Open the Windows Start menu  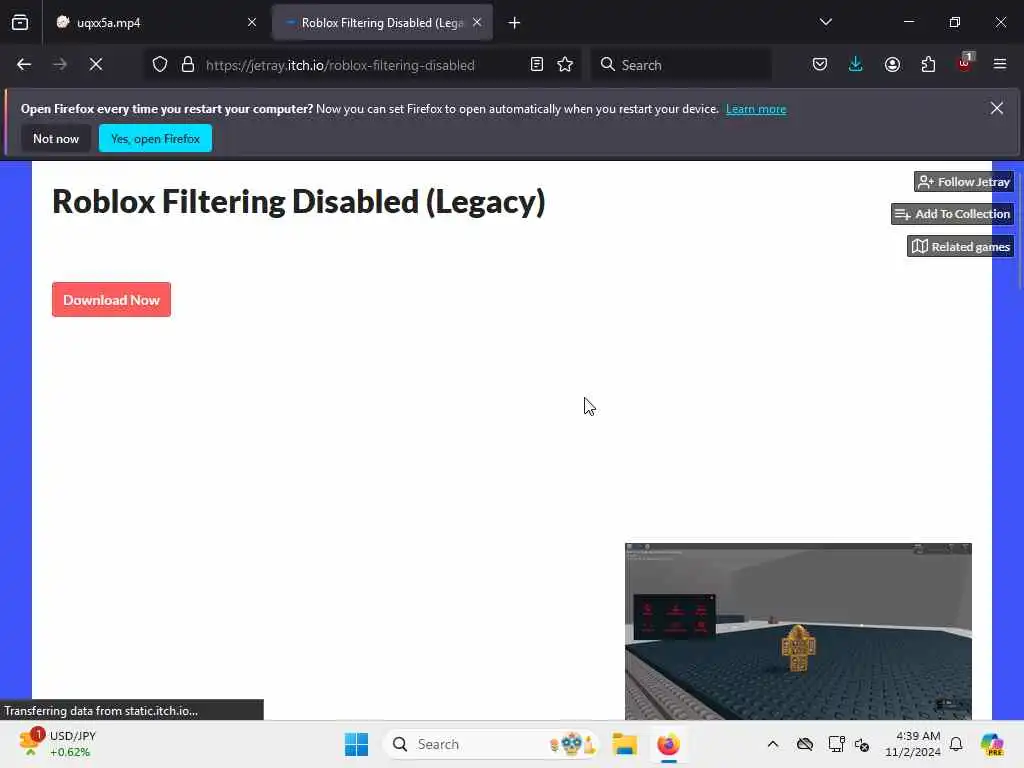pyautogui.click(x=357, y=744)
